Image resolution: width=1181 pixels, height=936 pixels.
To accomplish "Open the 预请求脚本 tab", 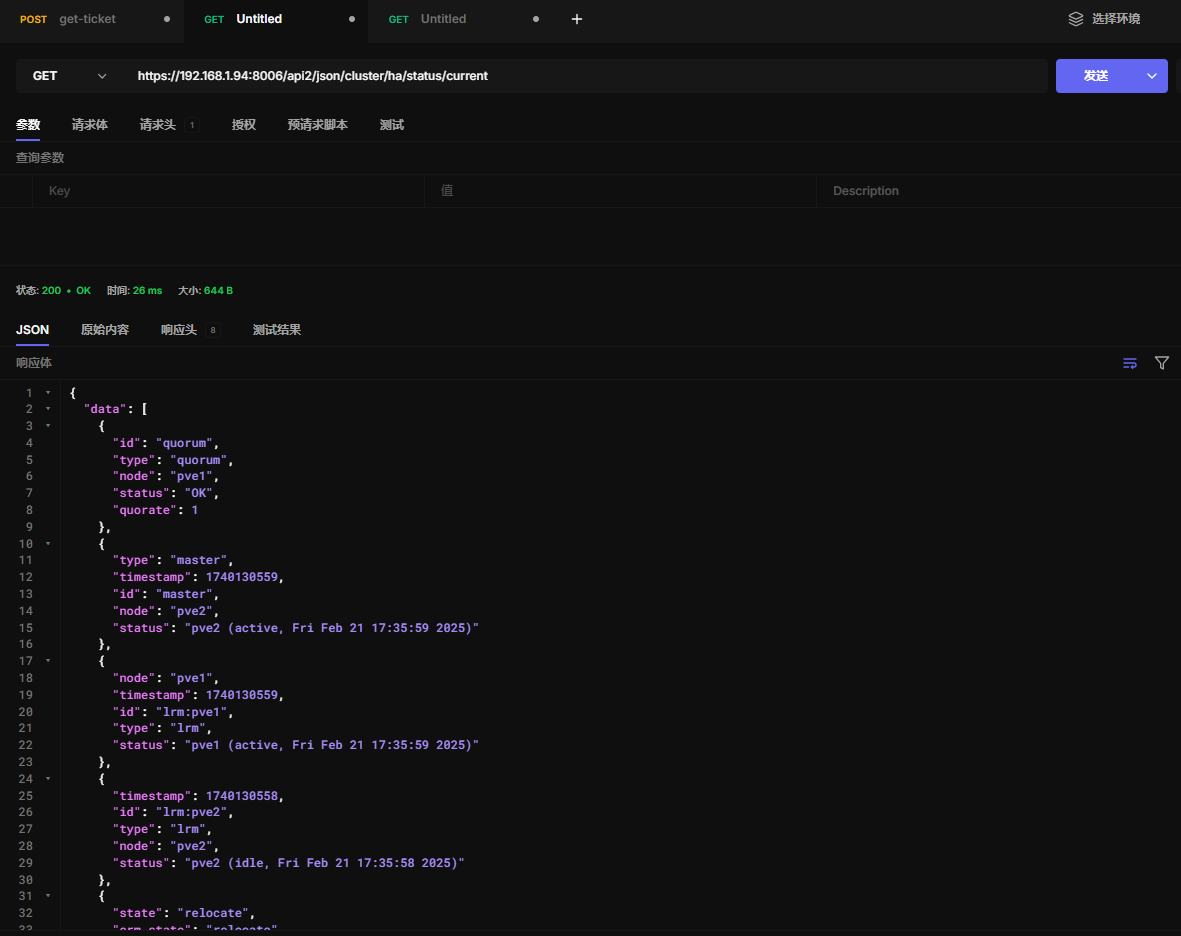I will click(317, 125).
